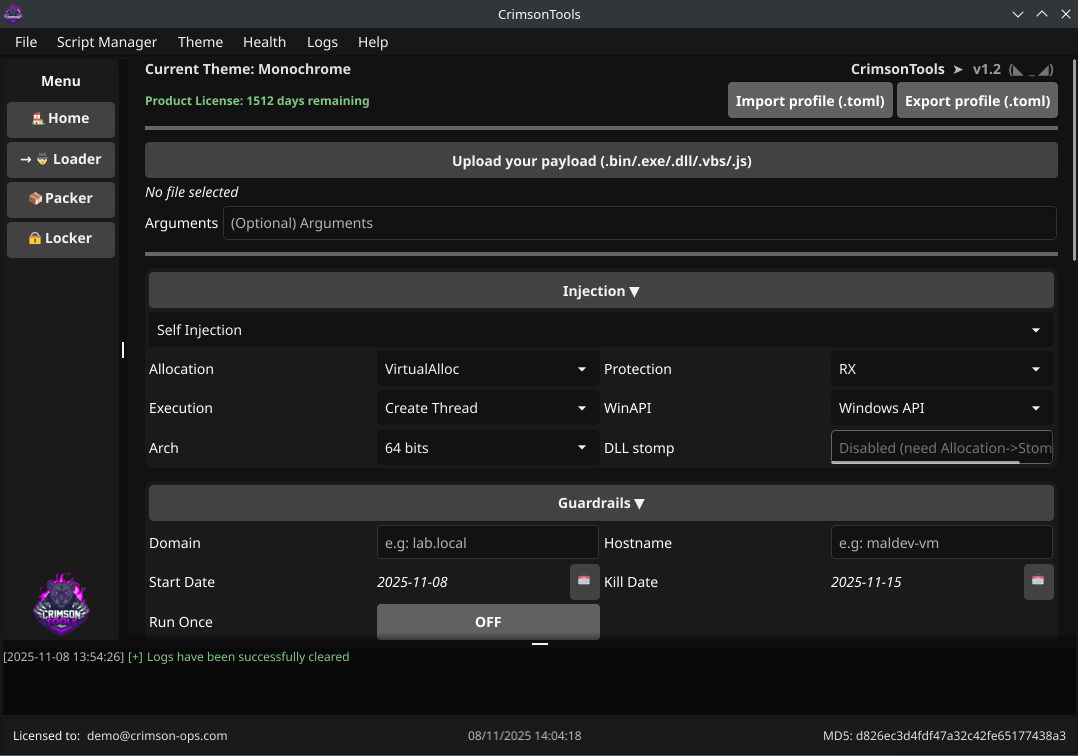
Task: Expand the Execution dropdown showing Create Thread
Action: pyautogui.click(x=487, y=407)
